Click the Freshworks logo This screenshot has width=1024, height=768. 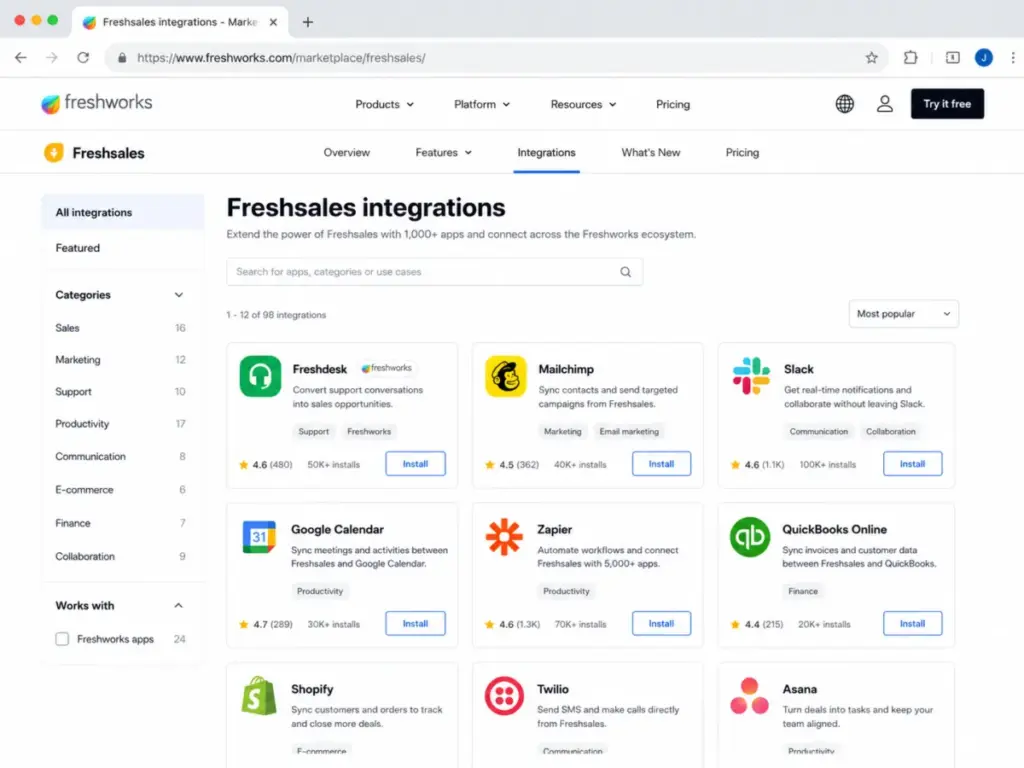(x=97, y=103)
